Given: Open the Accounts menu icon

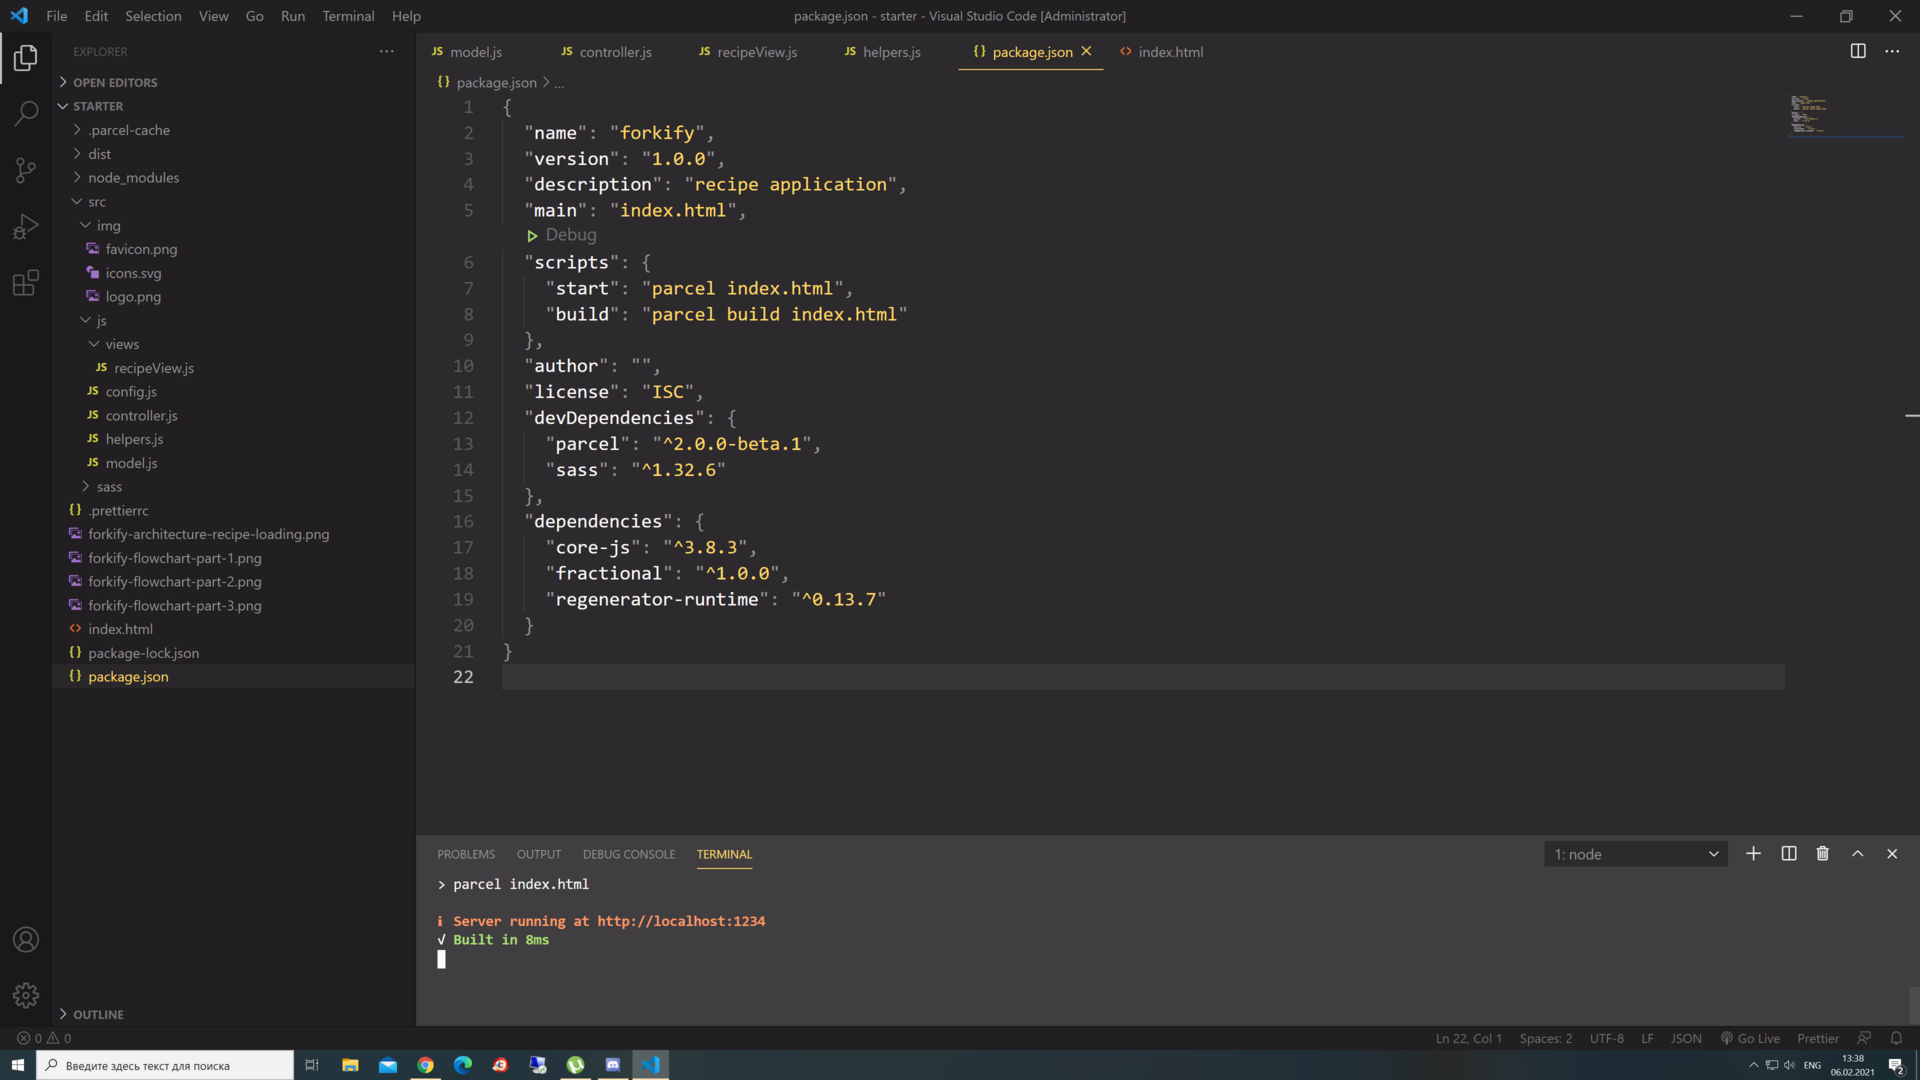Looking at the screenshot, I should pos(26,940).
